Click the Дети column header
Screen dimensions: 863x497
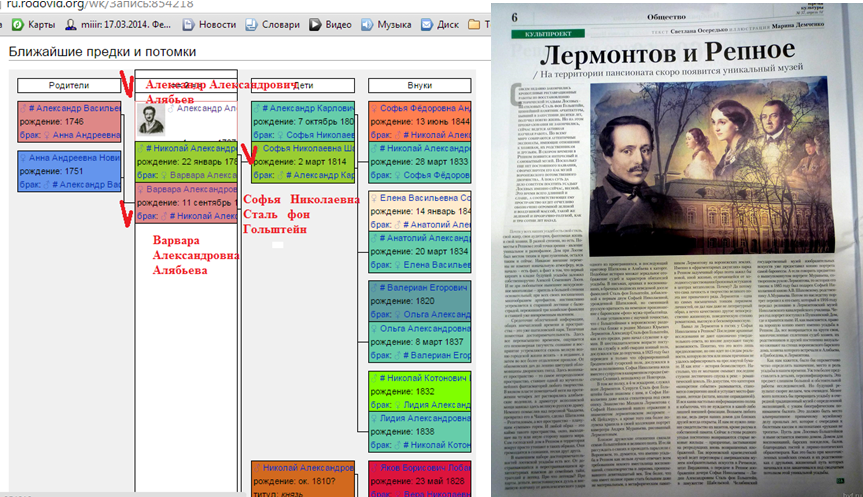point(303,85)
